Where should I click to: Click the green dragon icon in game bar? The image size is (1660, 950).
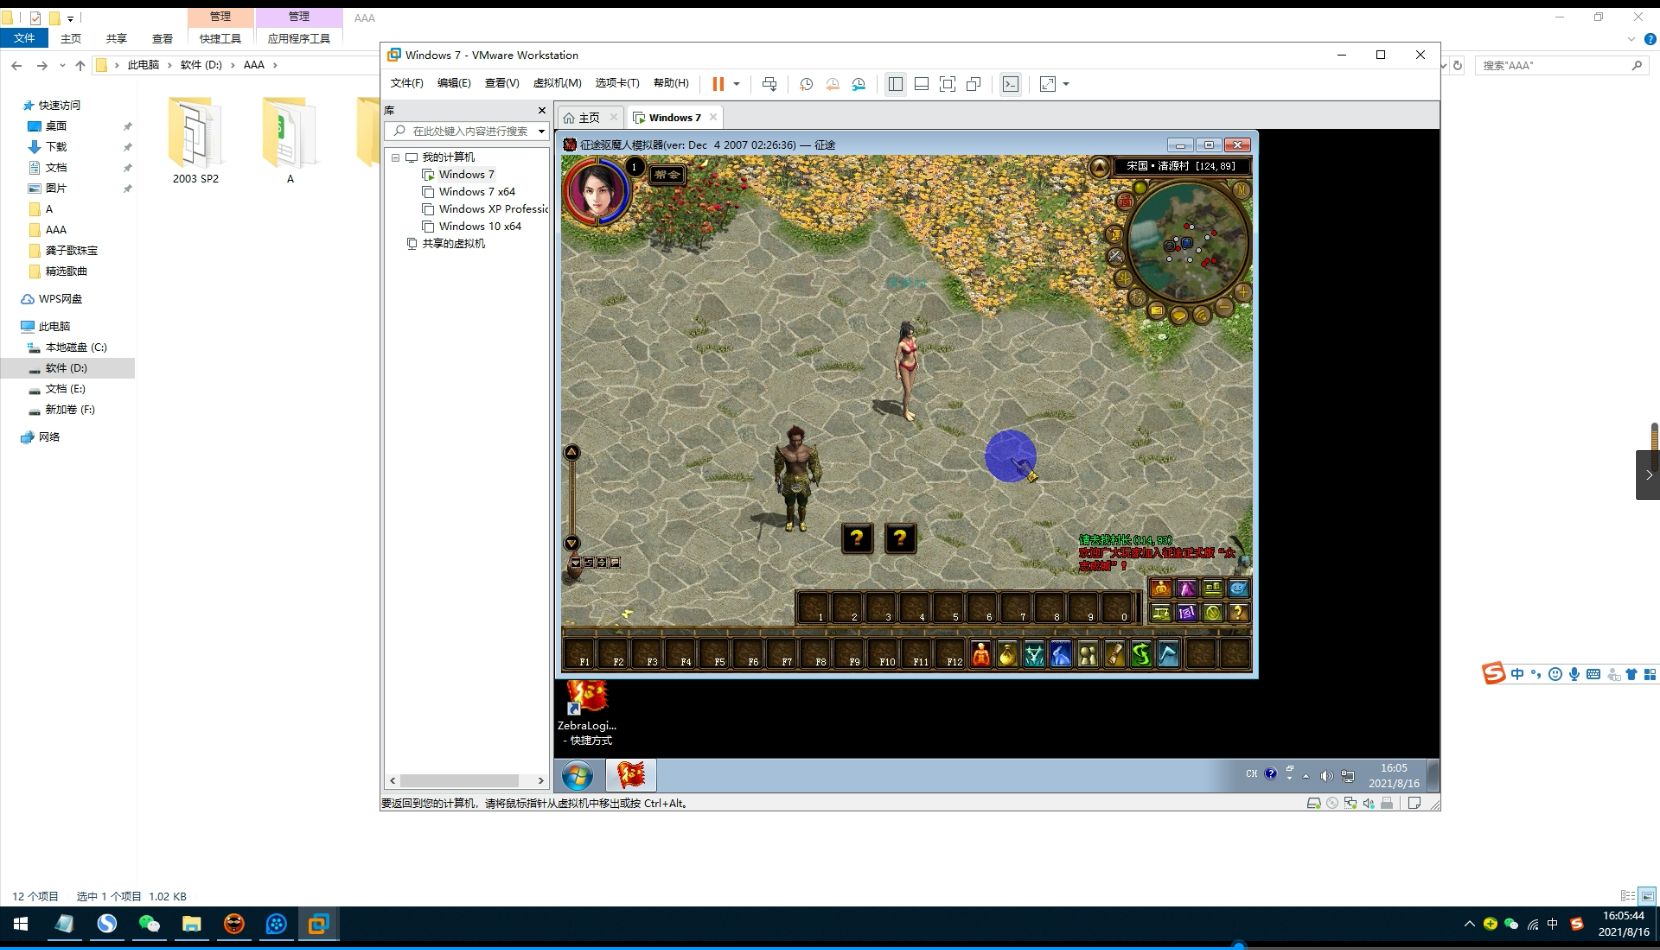[1141, 654]
